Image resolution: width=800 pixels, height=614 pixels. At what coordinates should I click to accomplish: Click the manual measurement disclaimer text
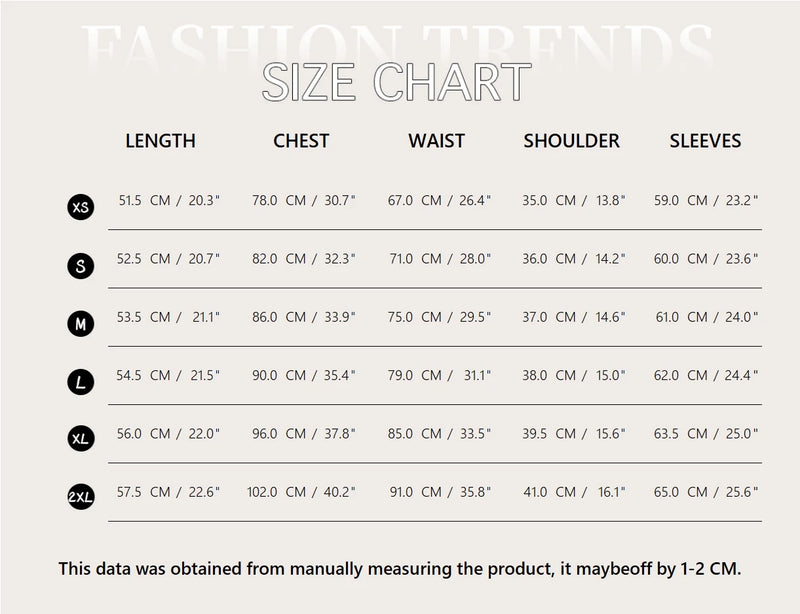coord(400,569)
